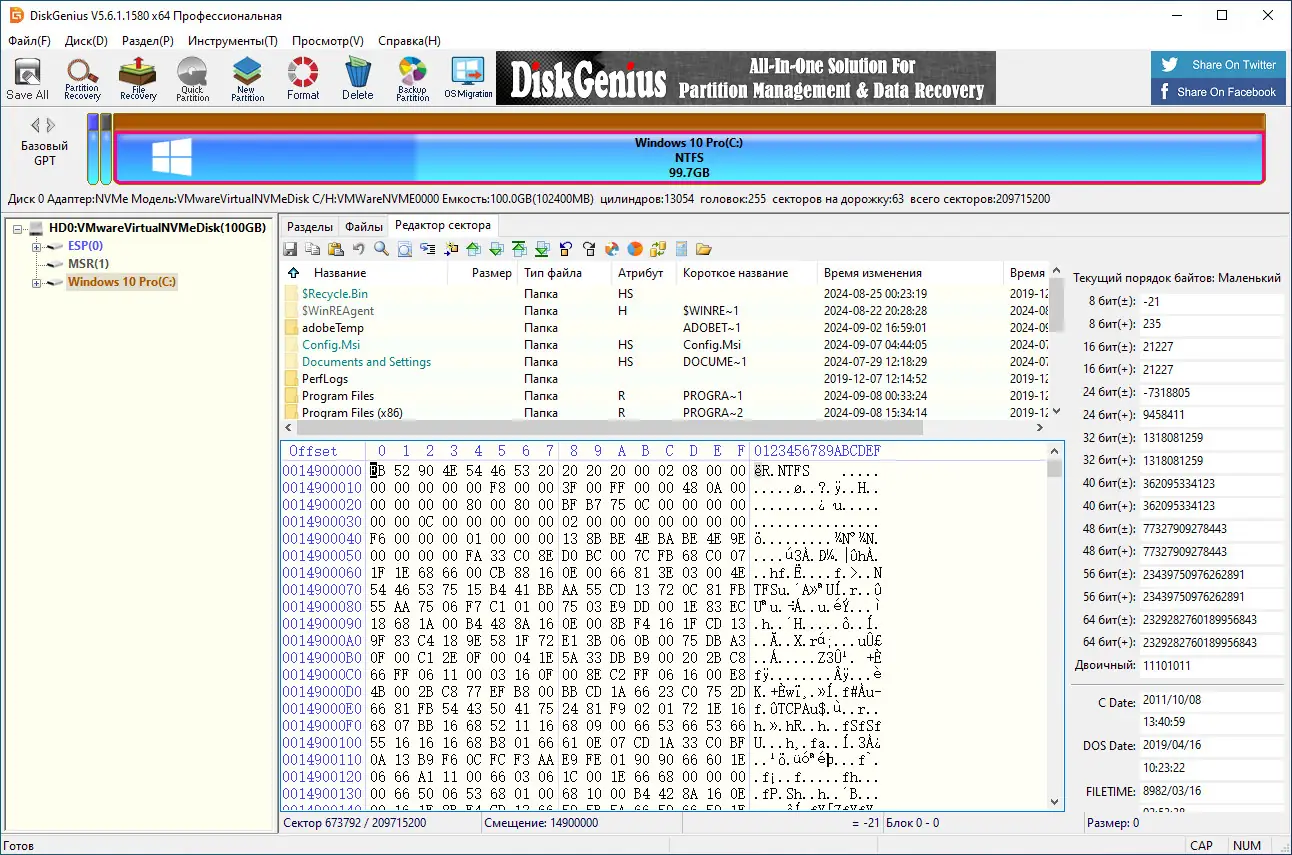Click the file list vertical scrollbar down arrow
This screenshot has width=1292, height=855.
1055,411
